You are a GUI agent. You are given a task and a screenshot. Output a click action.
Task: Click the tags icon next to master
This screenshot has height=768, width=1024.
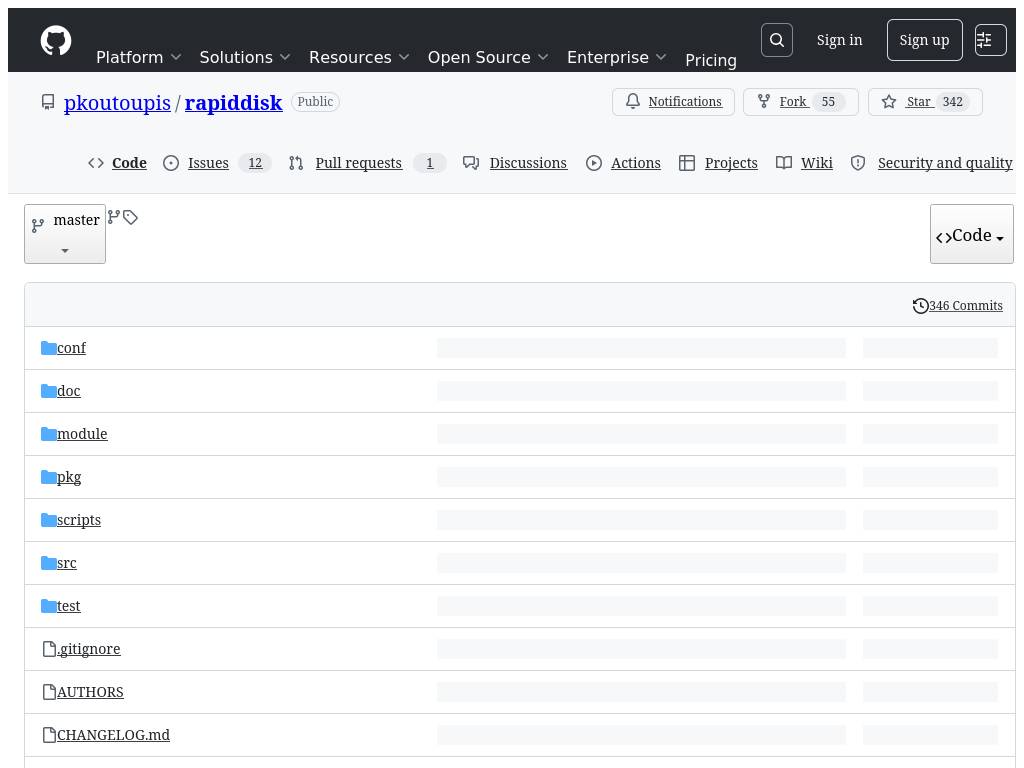131,217
